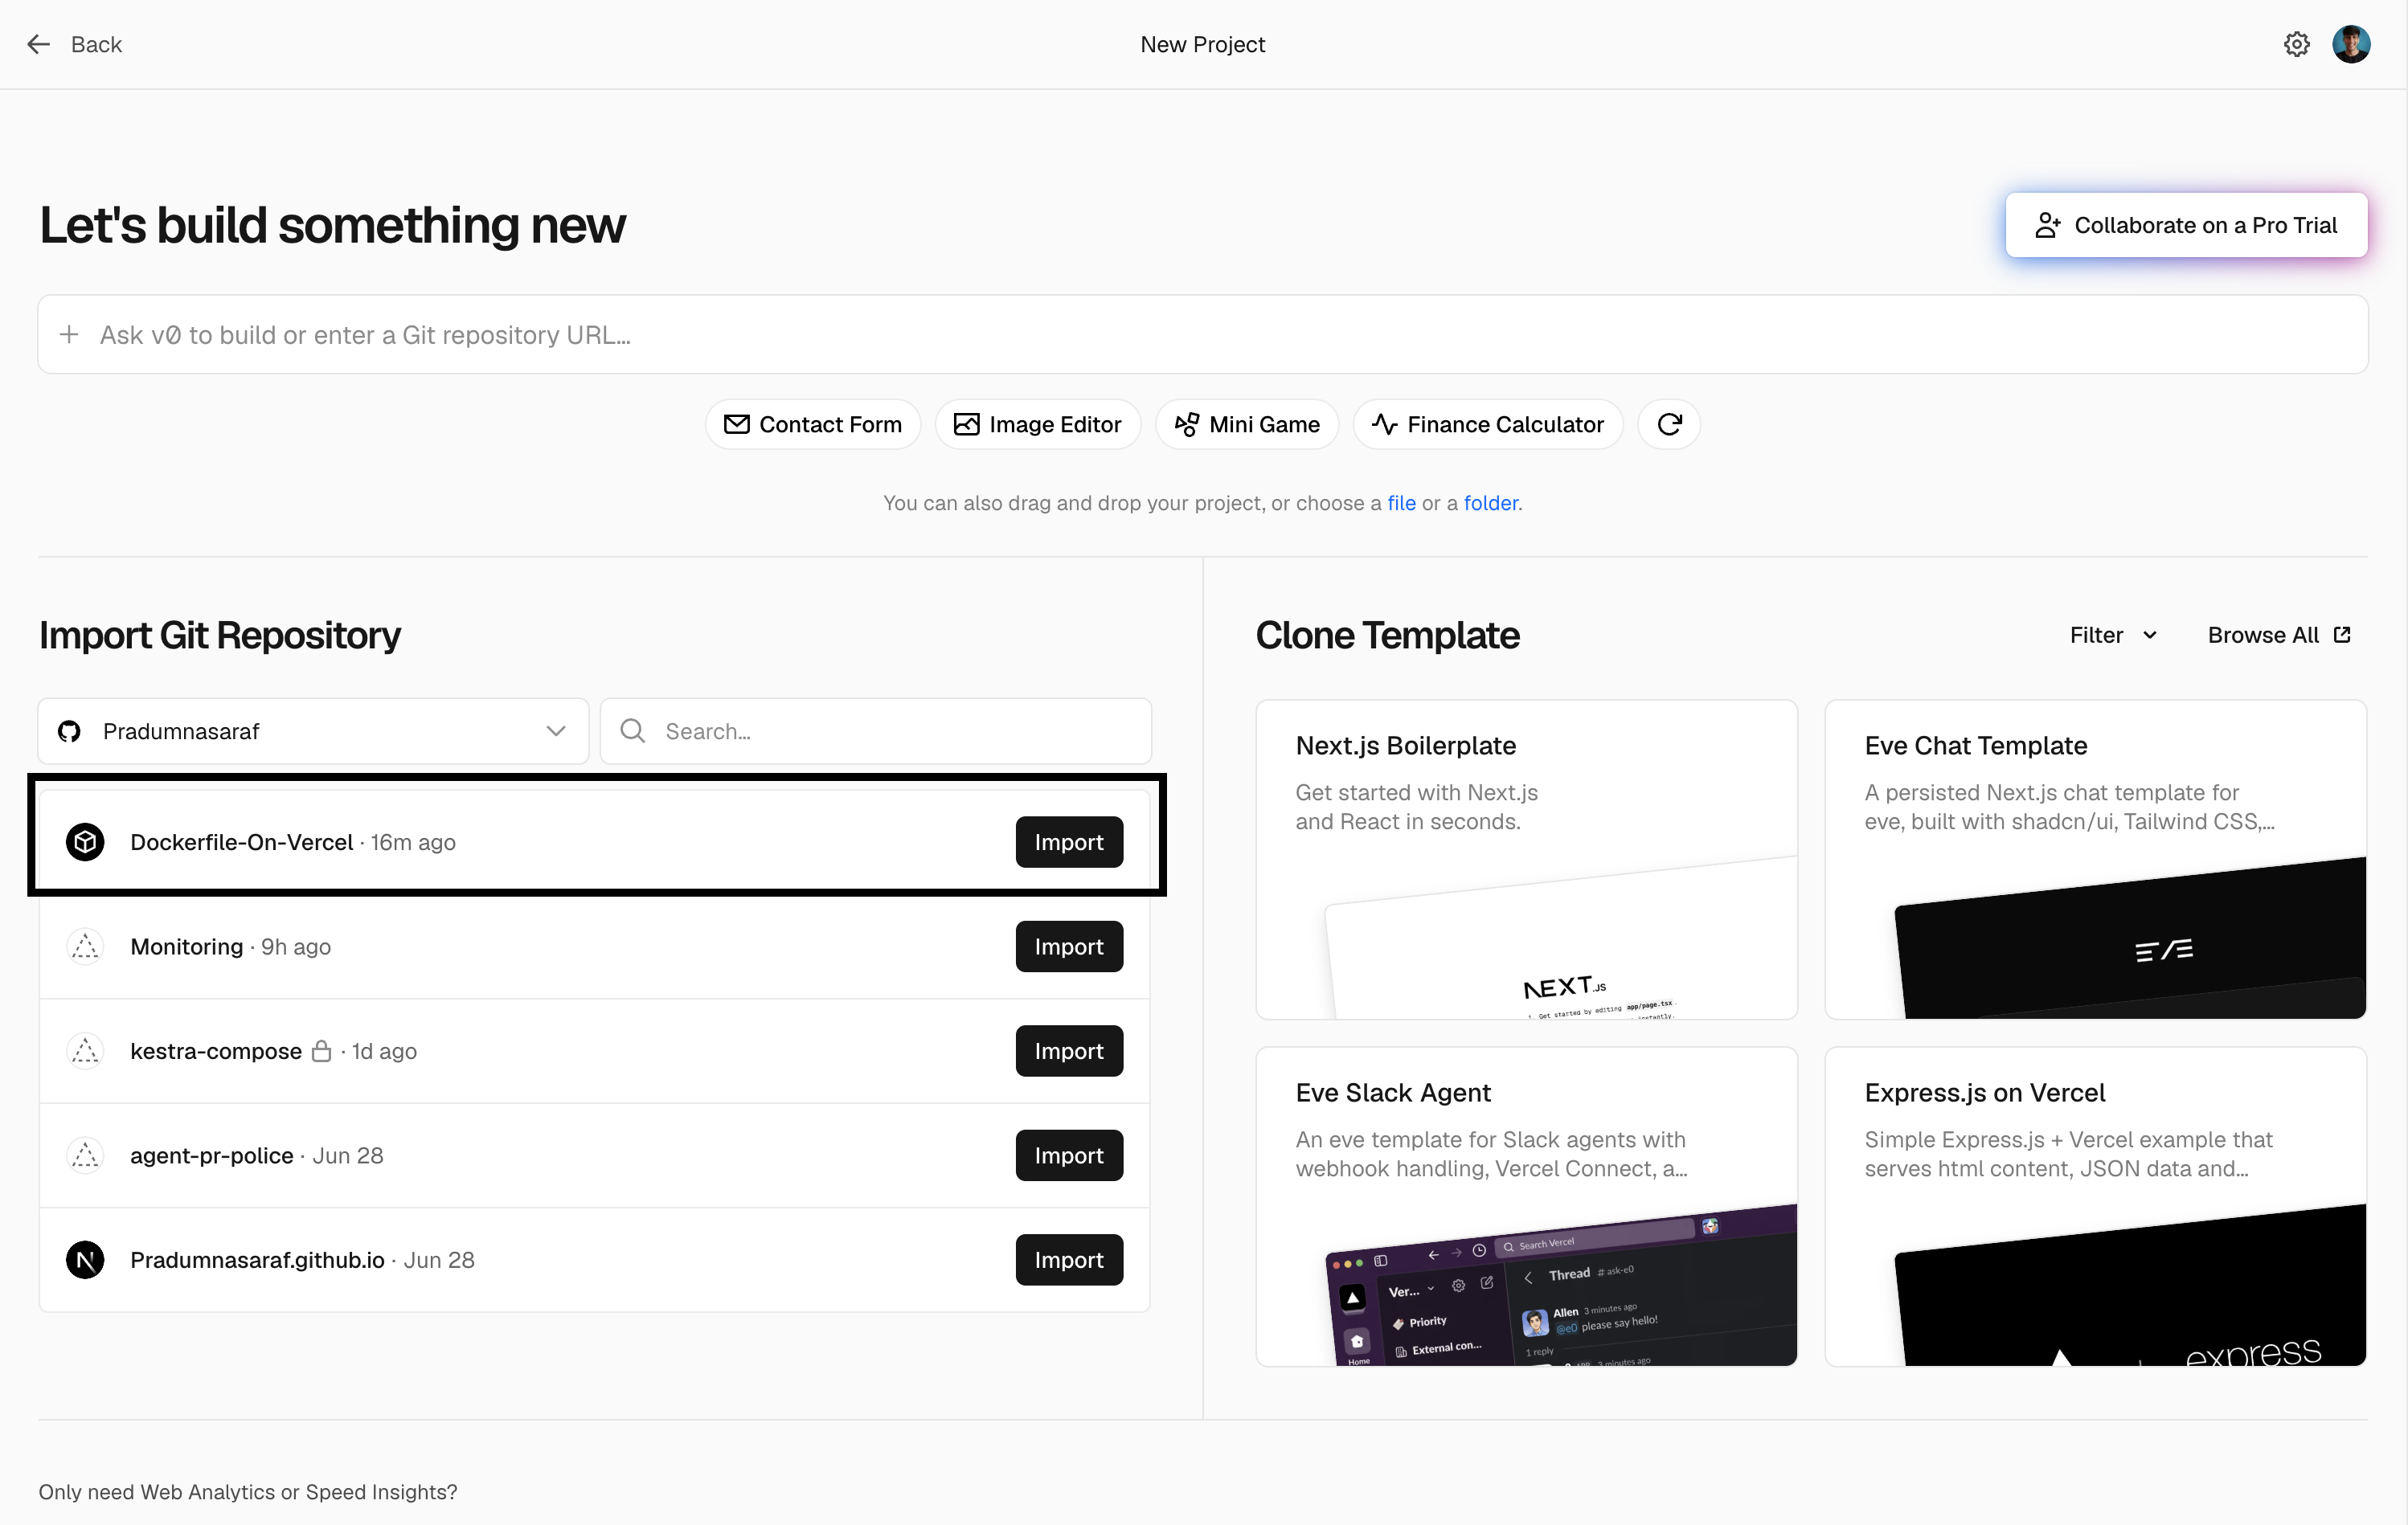Choose the Finance Calculator suggestion
This screenshot has width=2408, height=1525.
coord(1488,424)
